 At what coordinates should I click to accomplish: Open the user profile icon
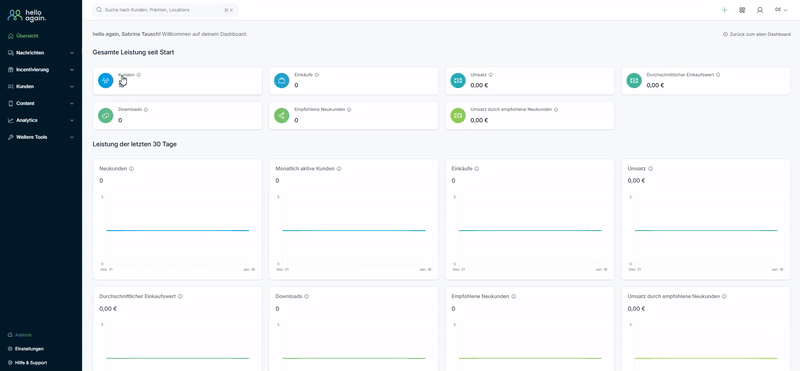tap(760, 10)
